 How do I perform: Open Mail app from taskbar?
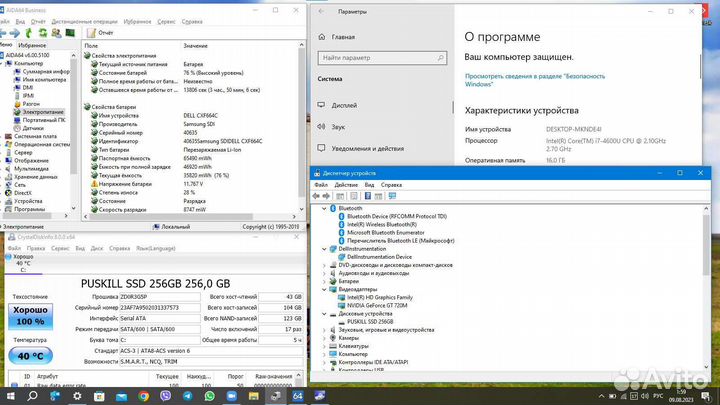point(122,396)
